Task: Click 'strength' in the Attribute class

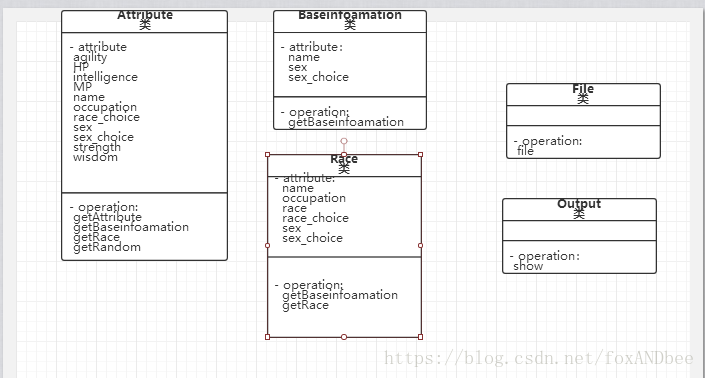Action: (x=97, y=147)
